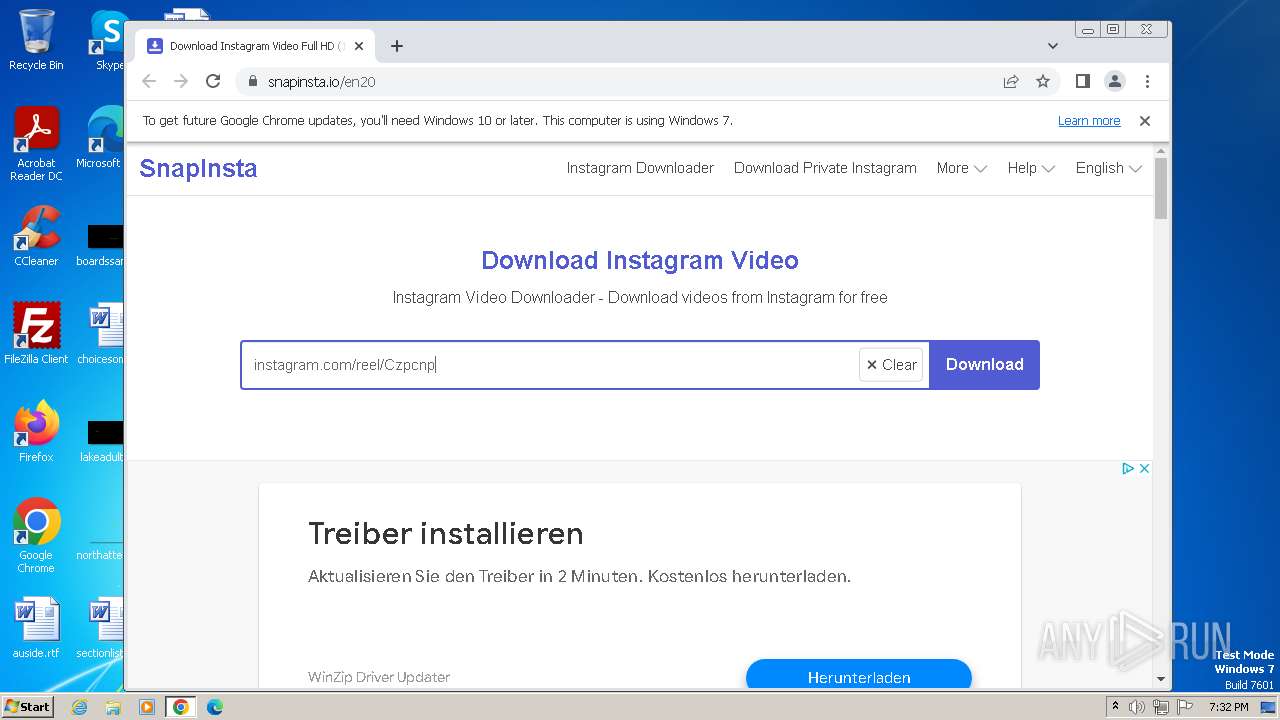
Task: Open Google Chrome desktop icon
Action: 36,536
